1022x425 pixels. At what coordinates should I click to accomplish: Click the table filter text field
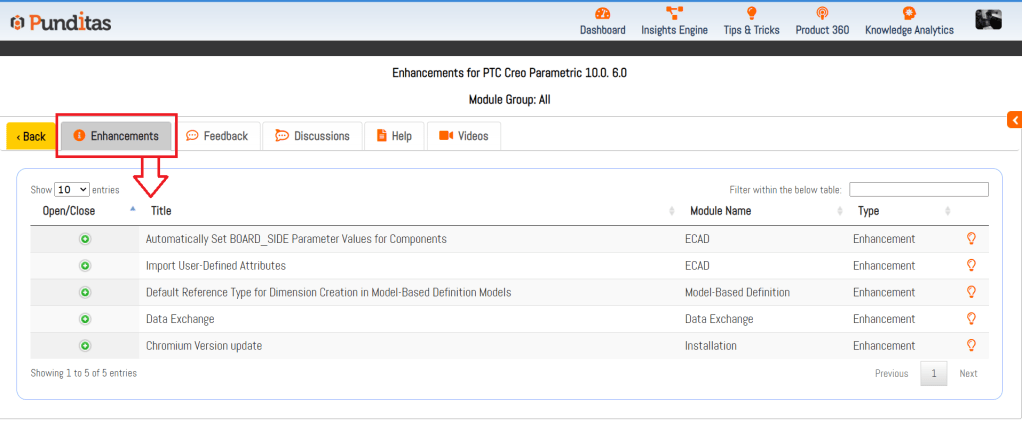(x=918, y=189)
